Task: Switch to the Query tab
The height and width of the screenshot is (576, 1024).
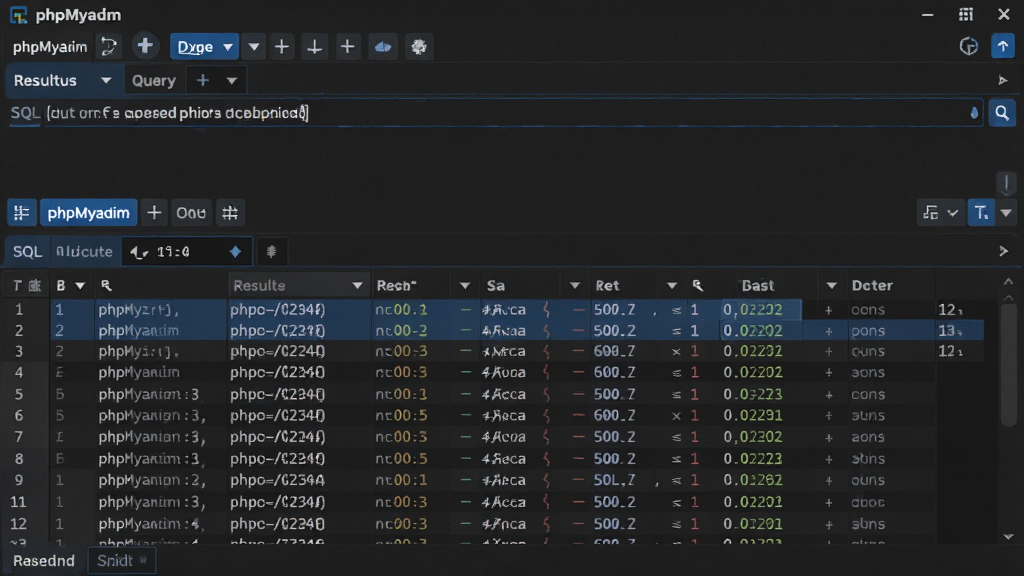Action: [x=153, y=80]
